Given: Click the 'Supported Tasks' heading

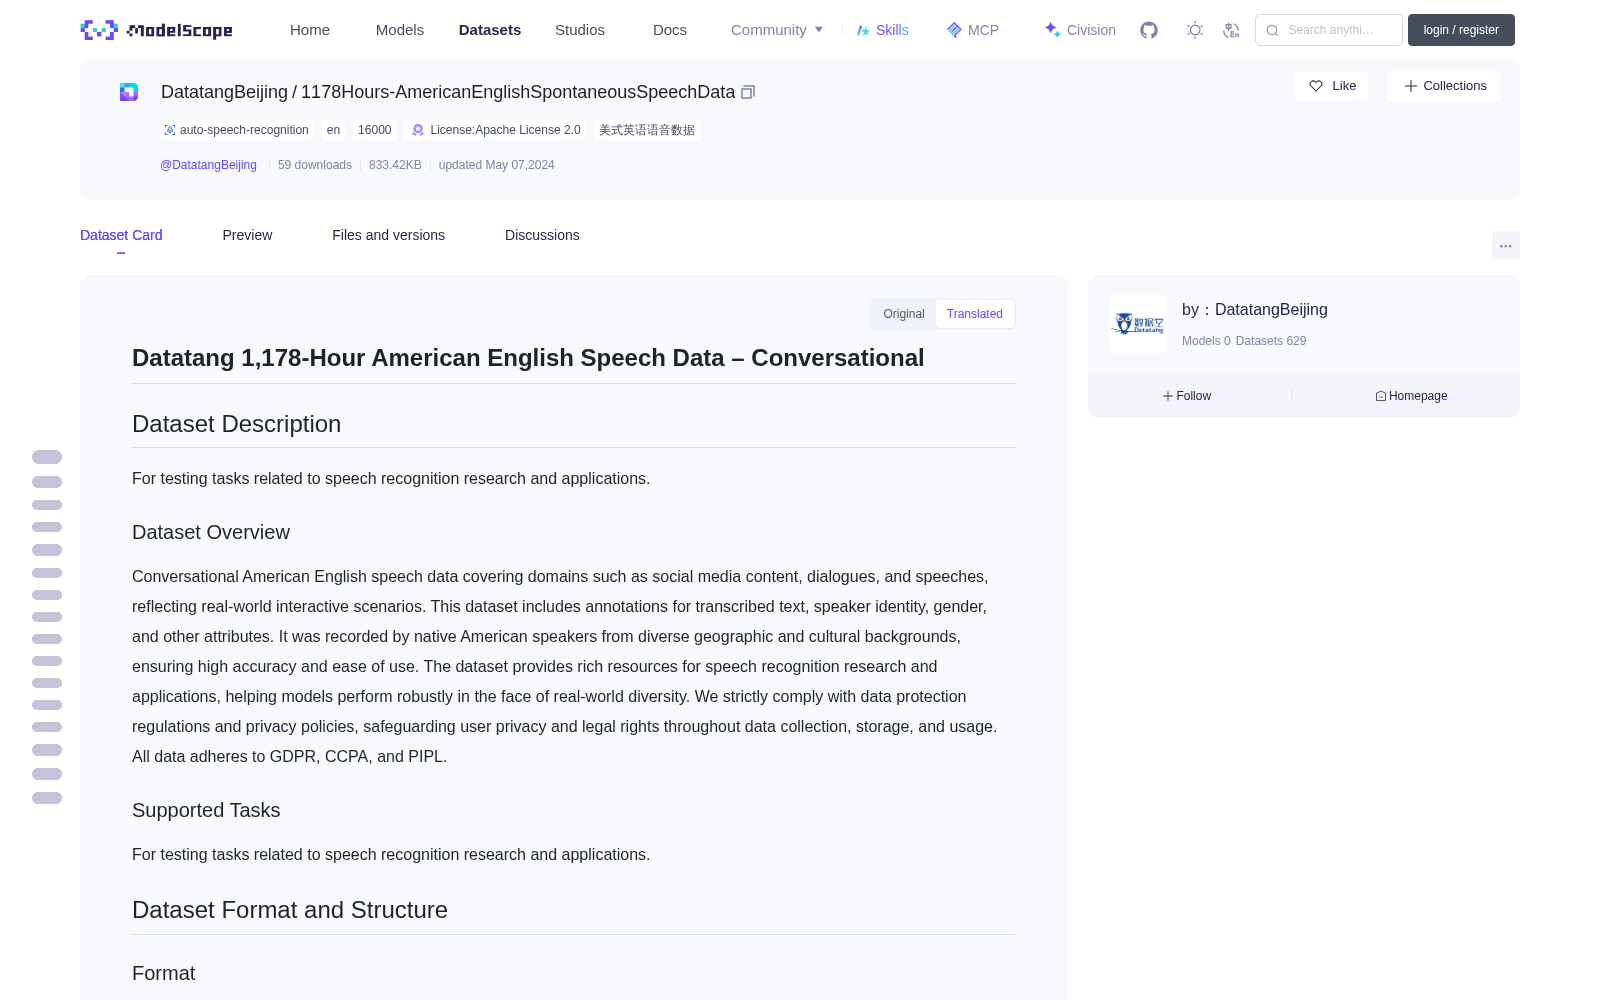Looking at the screenshot, I should click(206, 811).
